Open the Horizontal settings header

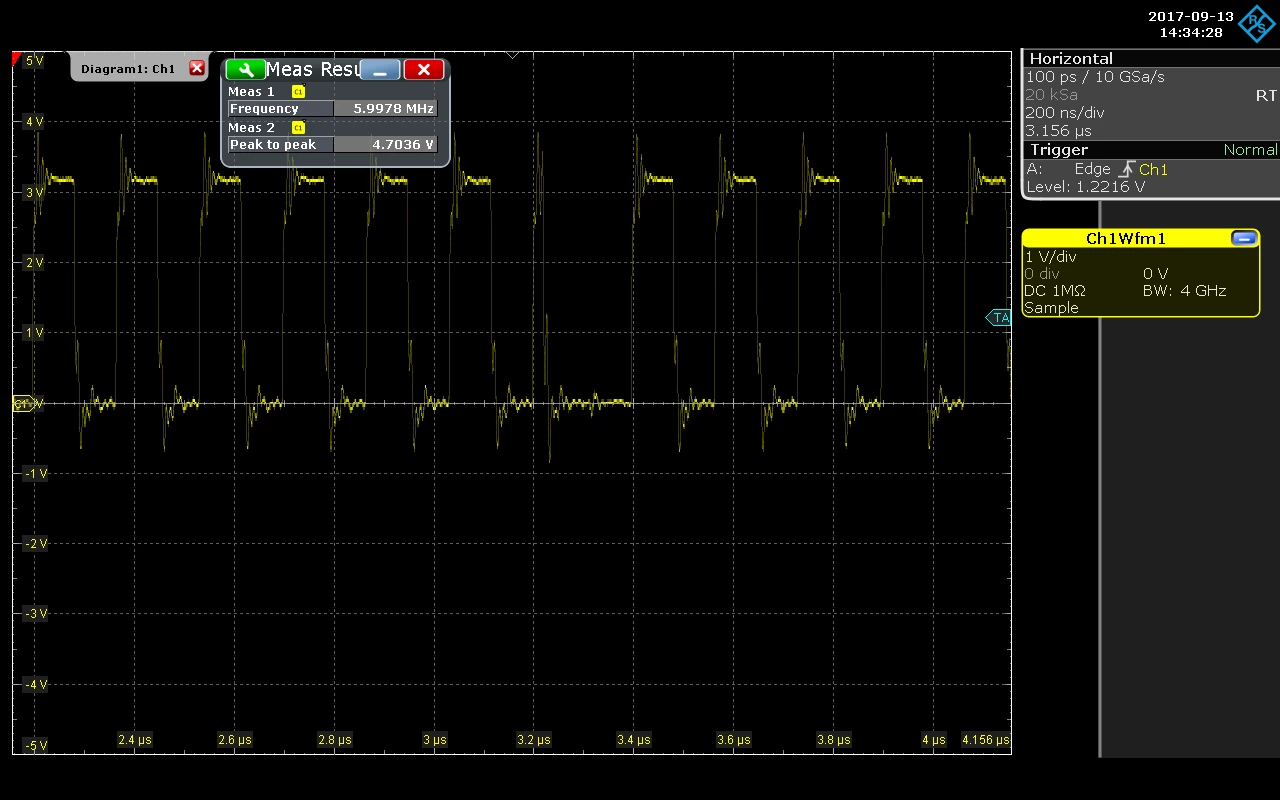tap(1150, 59)
